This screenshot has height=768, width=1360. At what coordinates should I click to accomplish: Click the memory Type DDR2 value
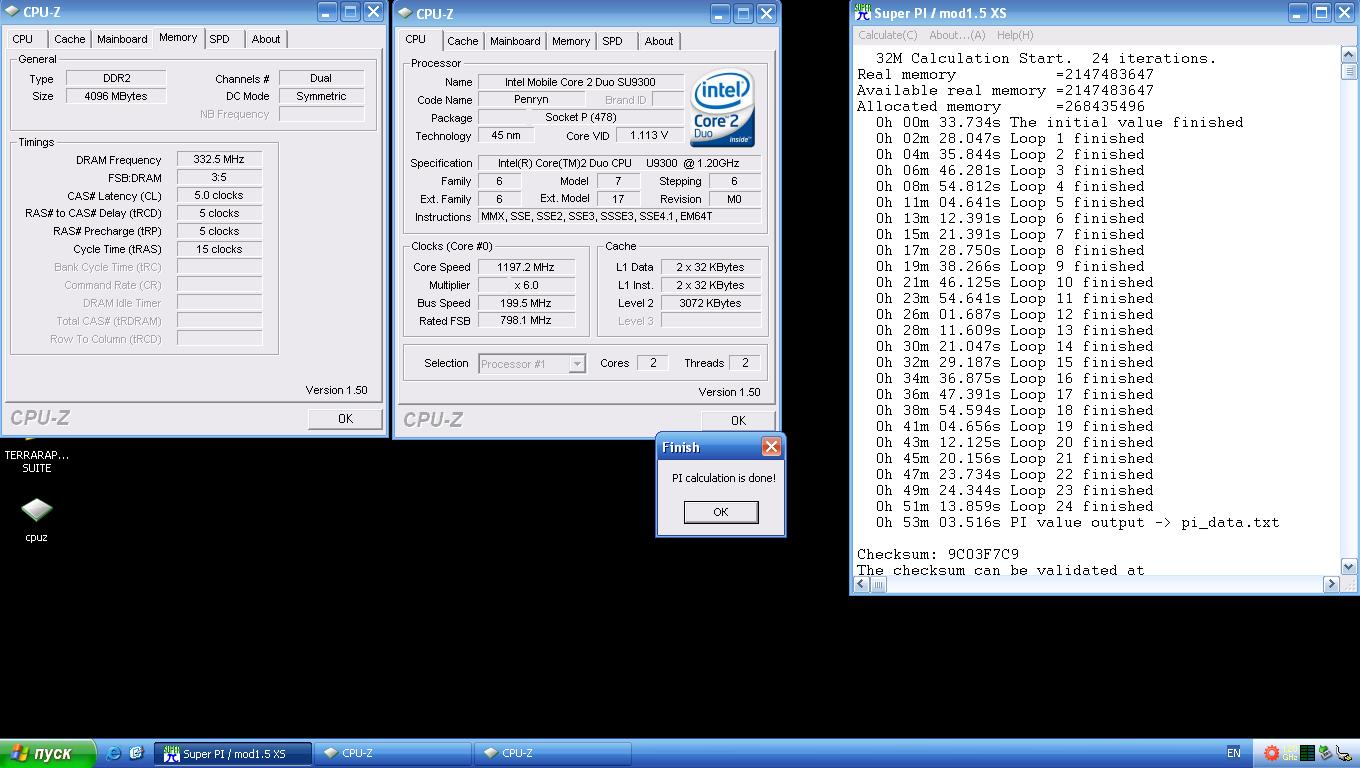pos(116,78)
